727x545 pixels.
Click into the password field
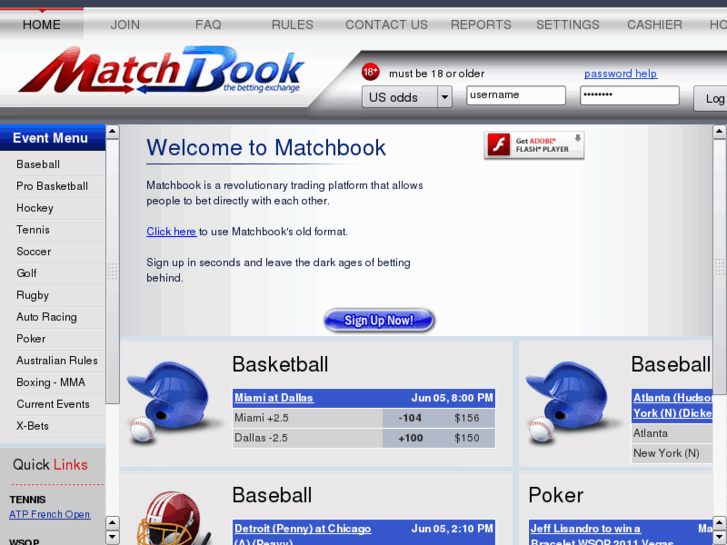(629, 96)
